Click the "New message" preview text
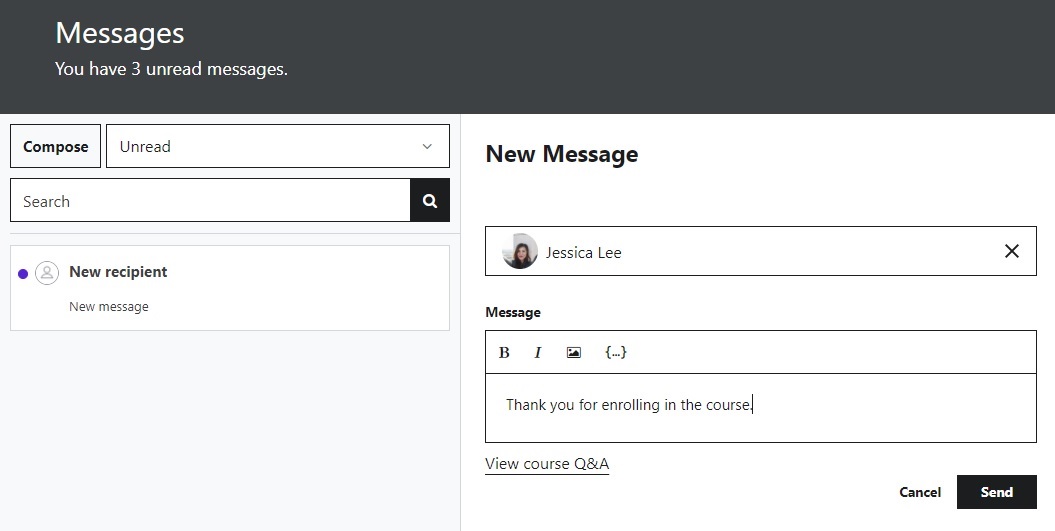The width and height of the screenshot is (1055, 531). point(109,307)
